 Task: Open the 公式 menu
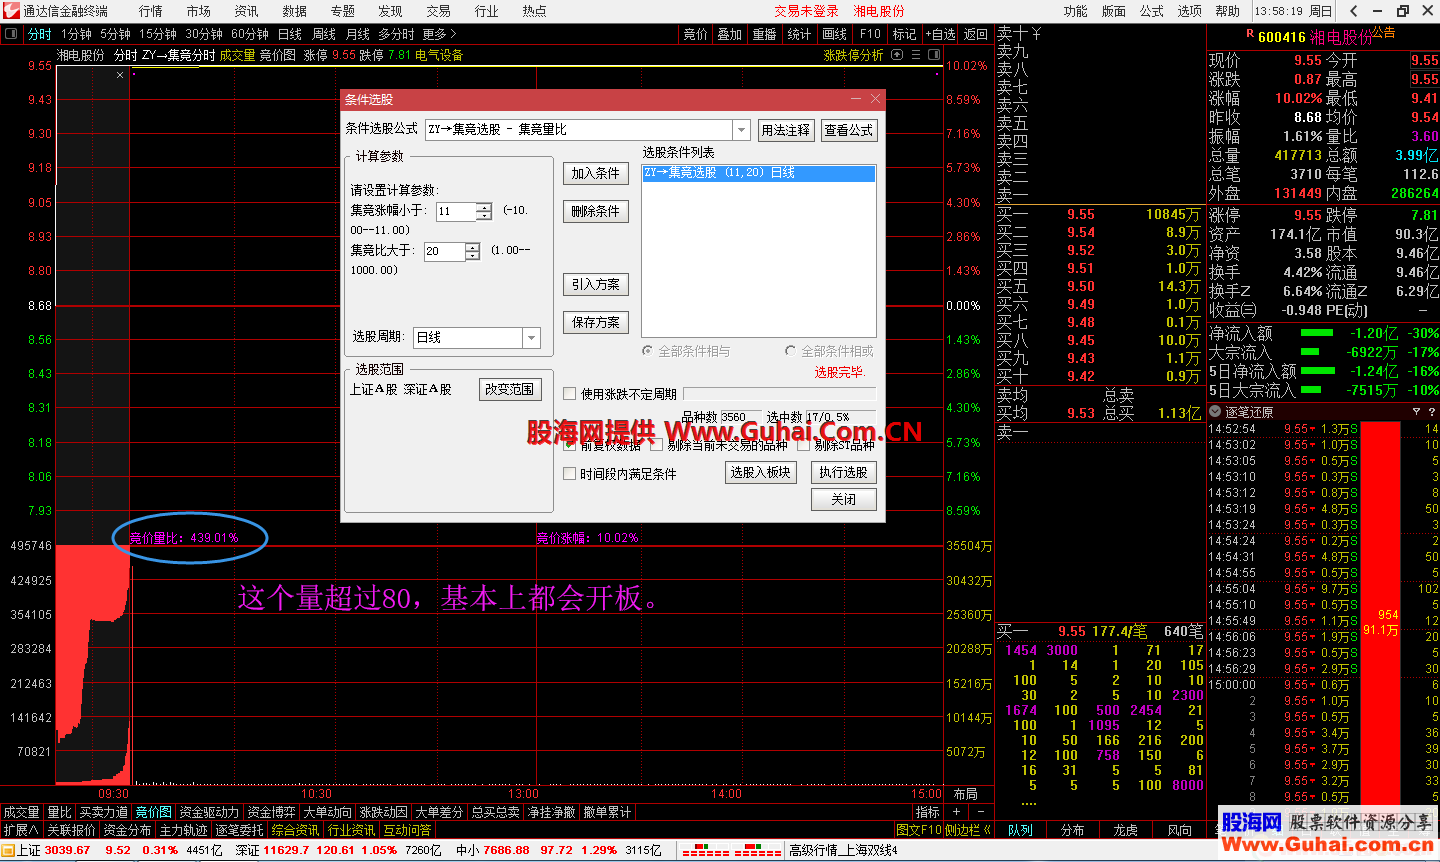(1152, 11)
